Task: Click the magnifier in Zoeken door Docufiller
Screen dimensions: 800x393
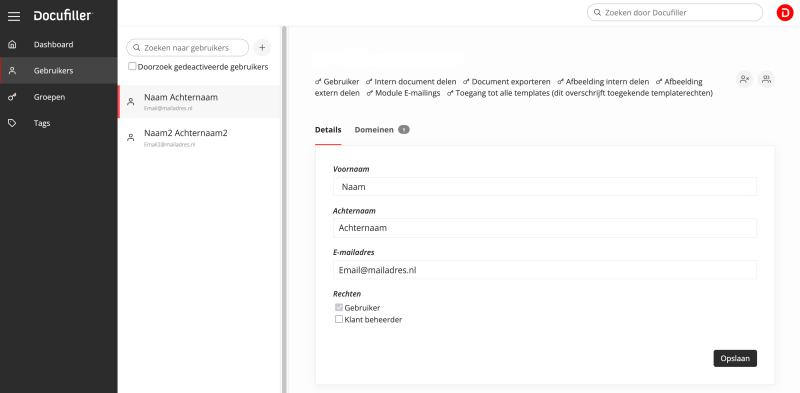Action: coord(597,13)
